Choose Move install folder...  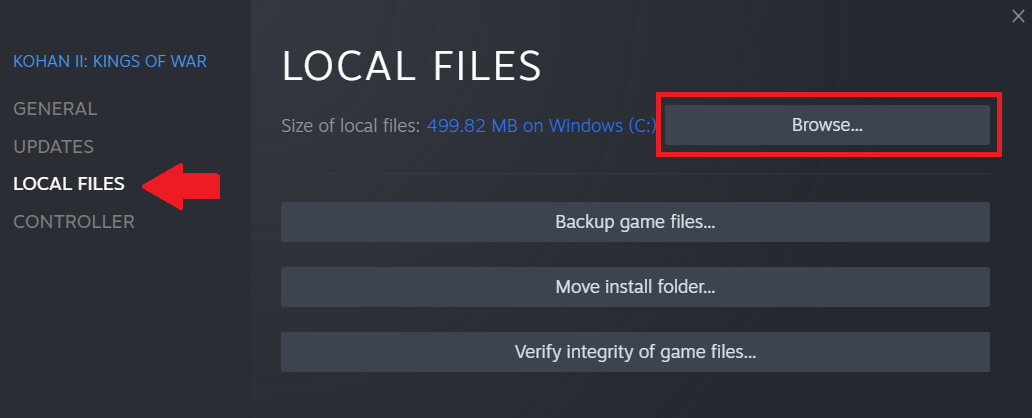(635, 287)
